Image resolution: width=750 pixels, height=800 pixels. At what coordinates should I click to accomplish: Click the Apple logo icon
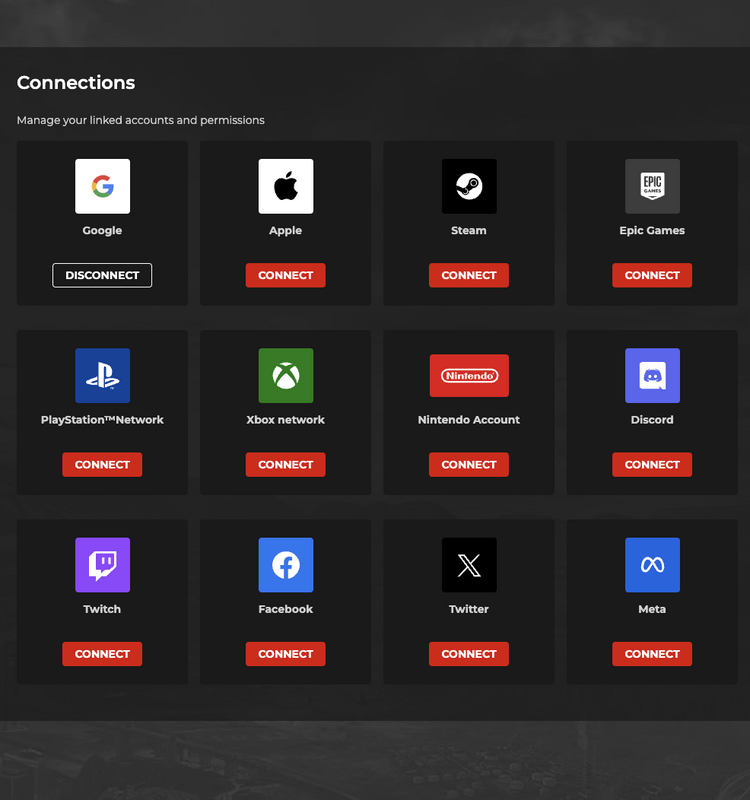[286, 186]
